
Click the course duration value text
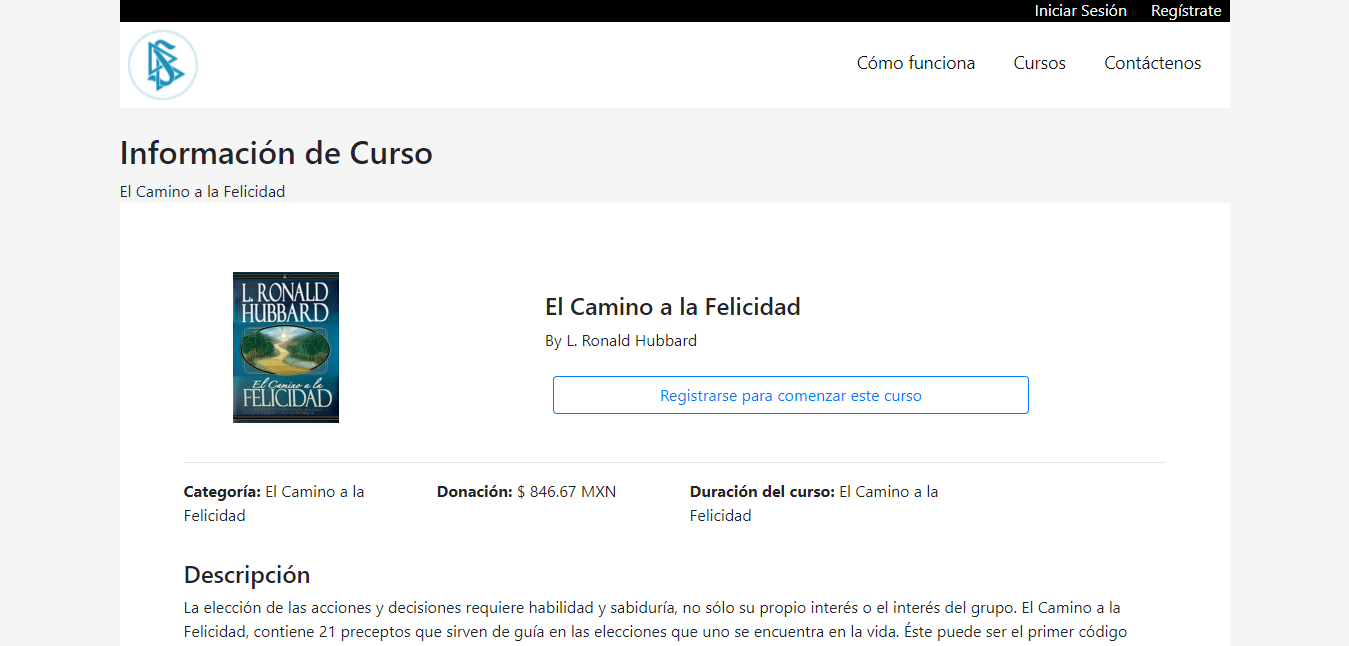(x=888, y=492)
